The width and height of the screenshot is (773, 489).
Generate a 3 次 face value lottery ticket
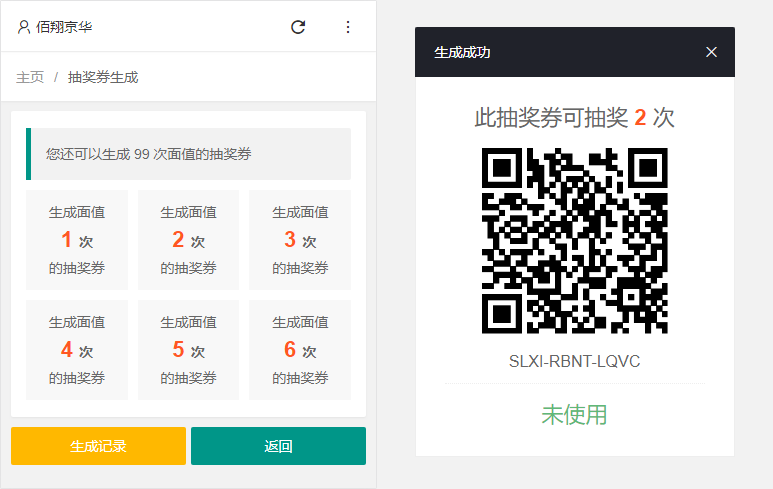(x=300, y=240)
